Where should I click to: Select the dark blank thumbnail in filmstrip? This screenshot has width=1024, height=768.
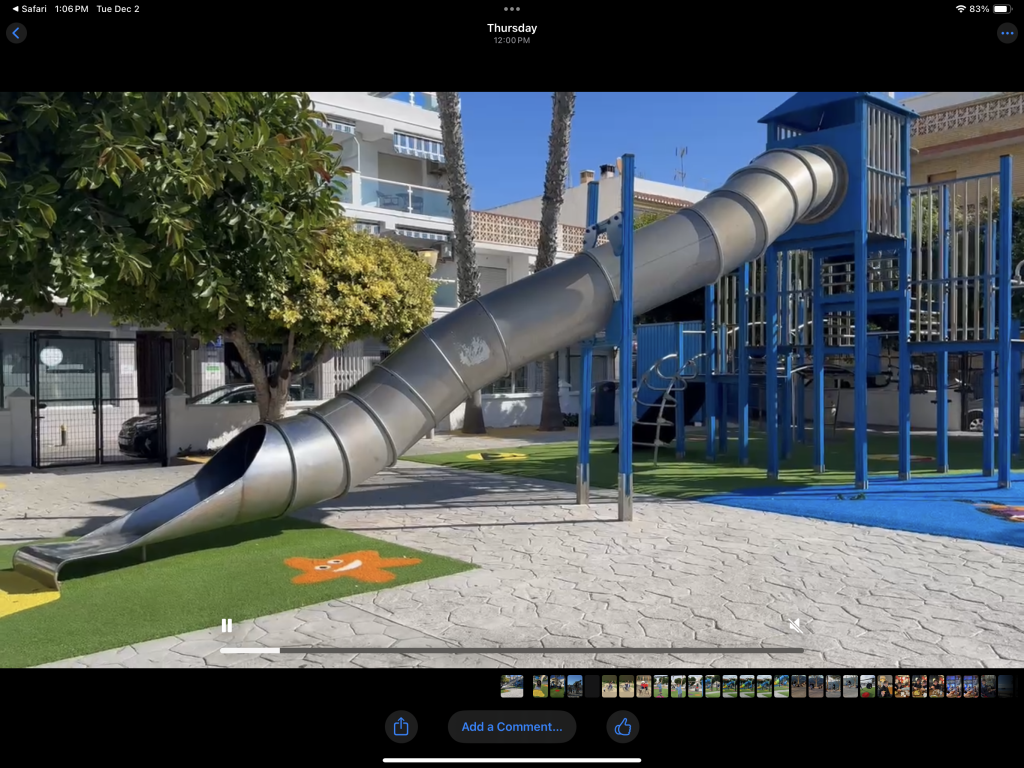(592, 686)
